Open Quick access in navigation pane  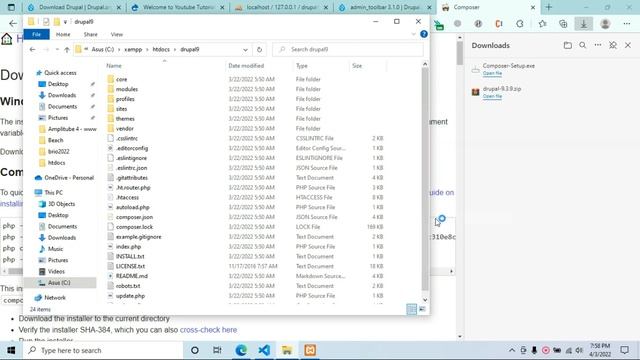60,73
